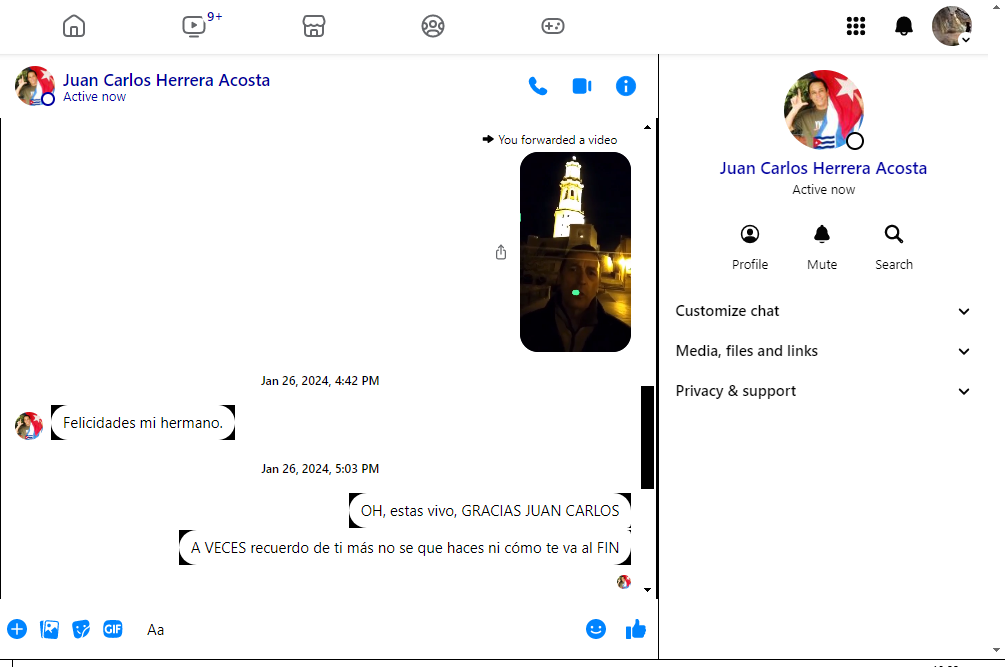Click the Aa message input field
1005x667 pixels.
pyautogui.click(x=359, y=630)
